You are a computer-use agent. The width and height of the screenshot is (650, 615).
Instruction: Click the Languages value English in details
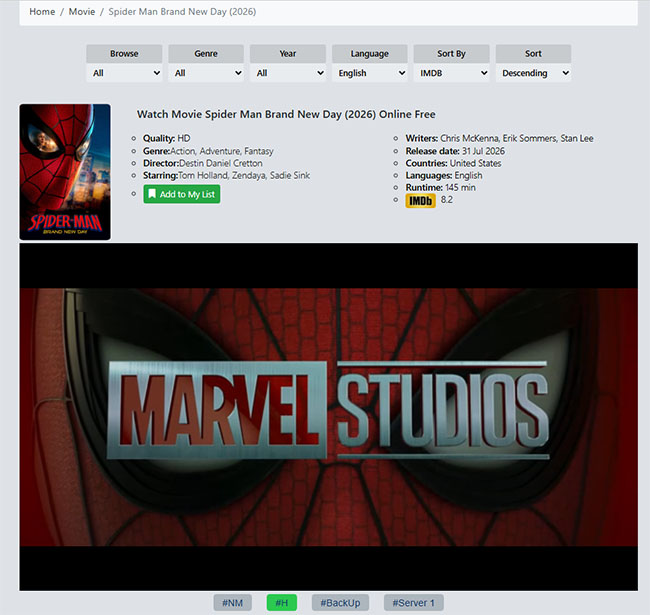point(468,175)
